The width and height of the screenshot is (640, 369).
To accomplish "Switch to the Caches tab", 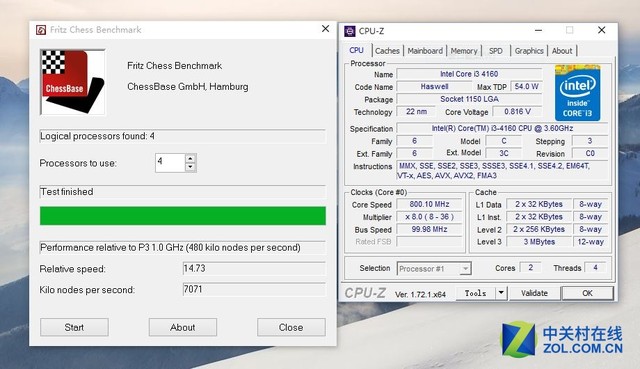I will pyautogui.click(x=387, y=51).
